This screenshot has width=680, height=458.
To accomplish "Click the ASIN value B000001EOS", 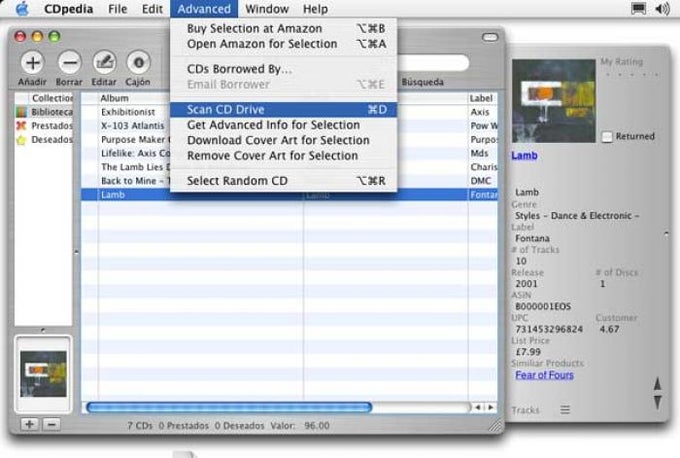I will [543, 307].
